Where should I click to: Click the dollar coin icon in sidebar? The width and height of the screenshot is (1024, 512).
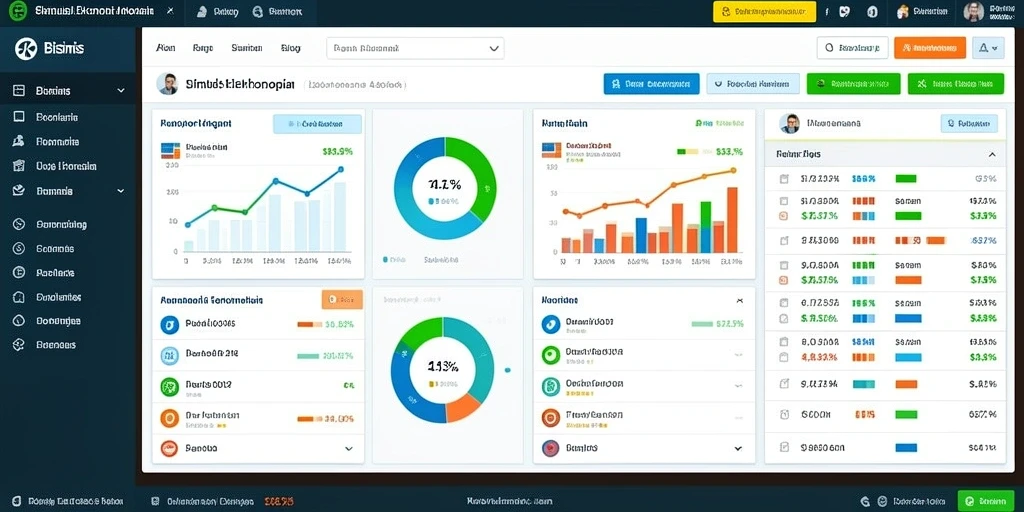point(19,248)
